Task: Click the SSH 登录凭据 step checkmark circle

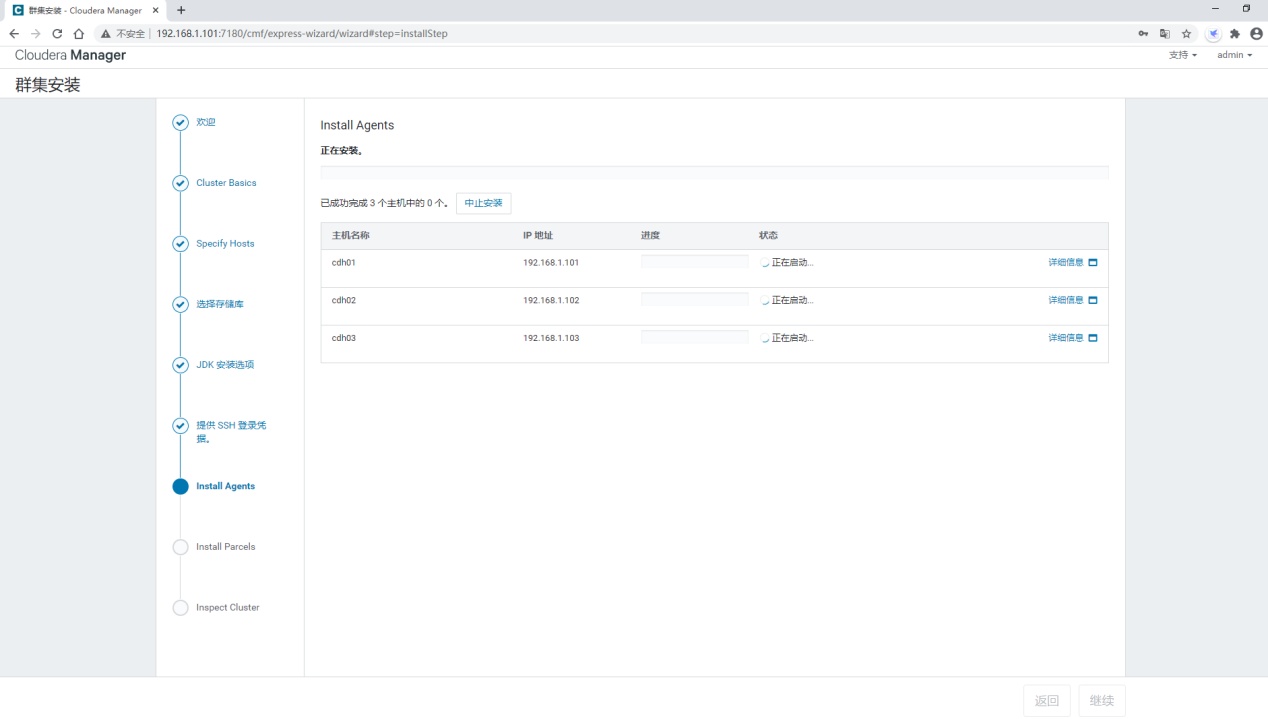Action: pos(180,426)
